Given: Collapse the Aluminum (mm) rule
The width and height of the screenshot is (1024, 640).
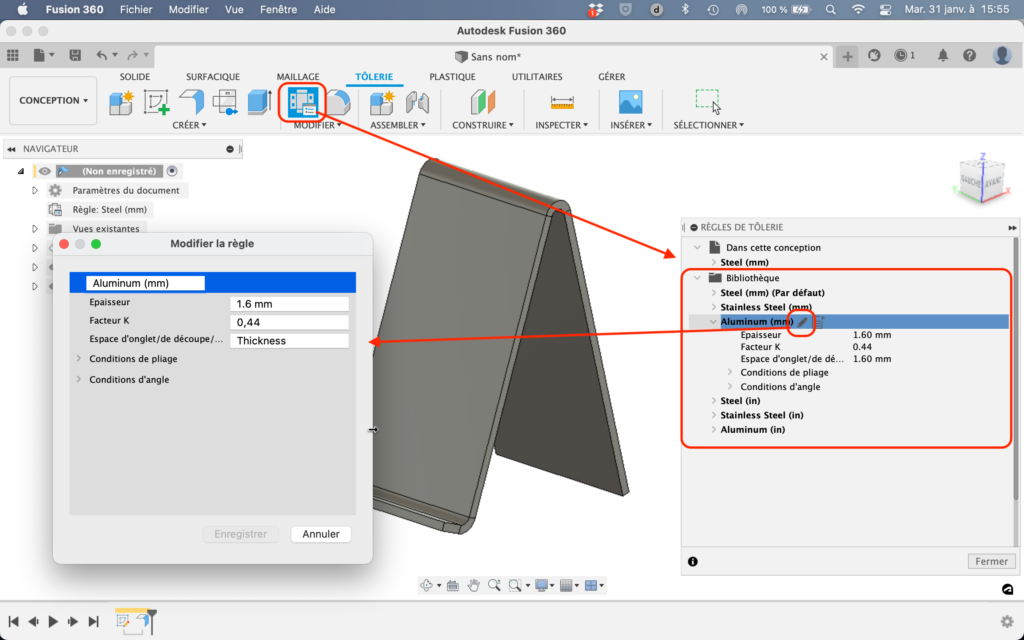Looking at the screenshot, I should (713, 321).
